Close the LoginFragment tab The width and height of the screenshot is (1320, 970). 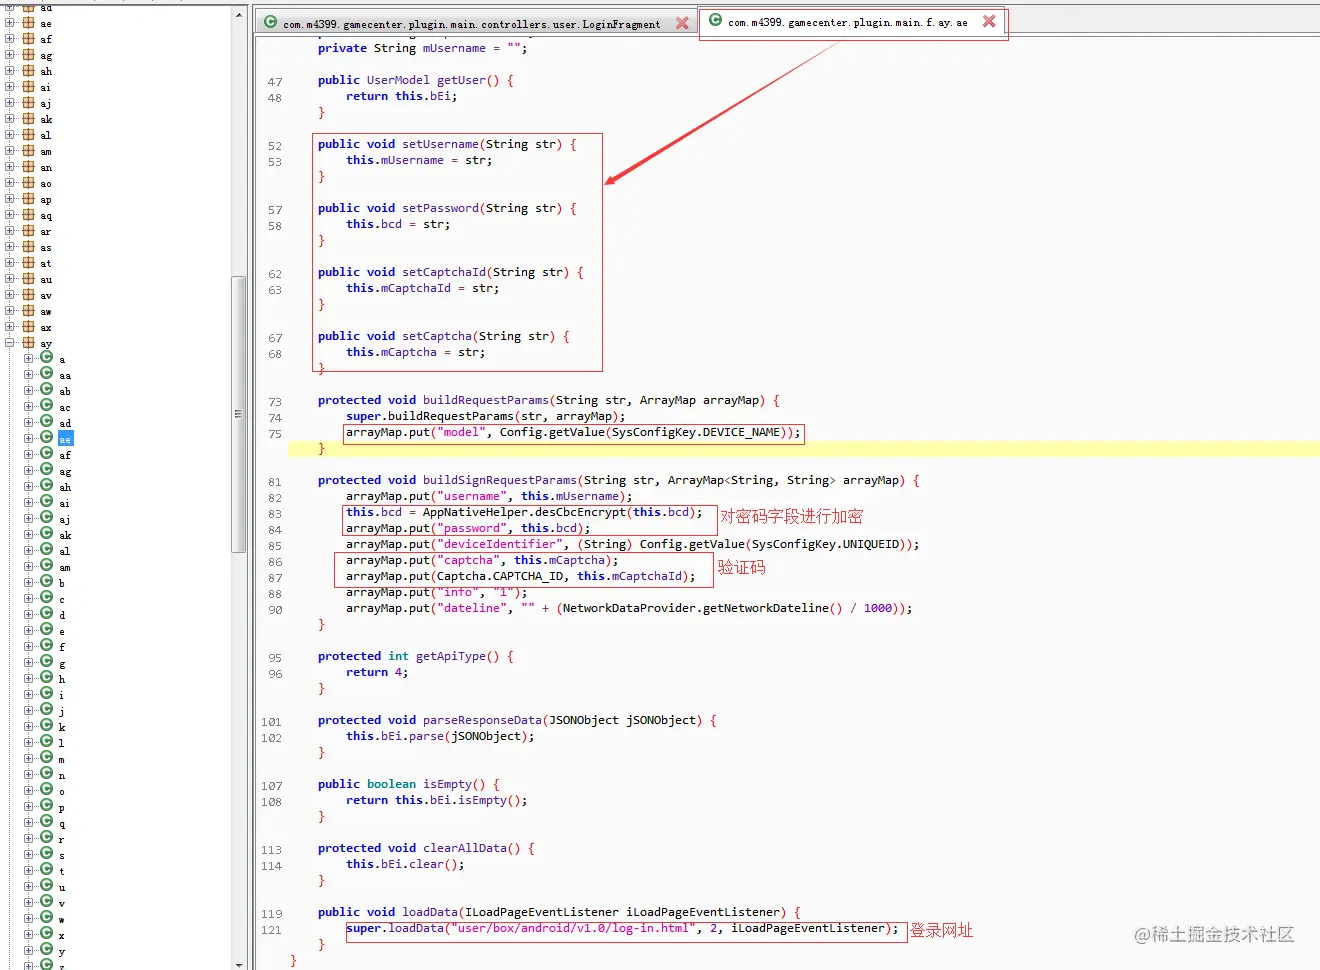click(x=682, y=23)
